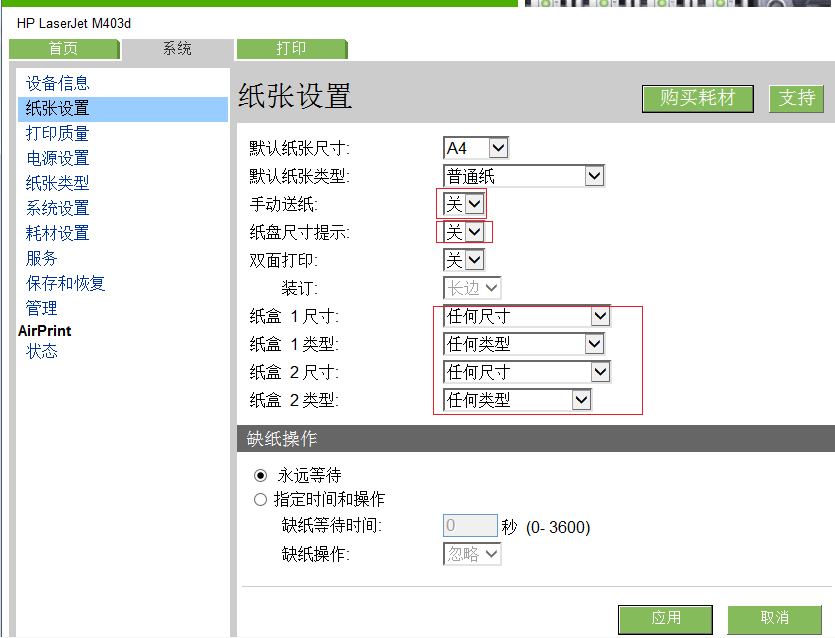Switch to the 首页 tab
This screenshot has width=835, height=638.
coord(63,49)
